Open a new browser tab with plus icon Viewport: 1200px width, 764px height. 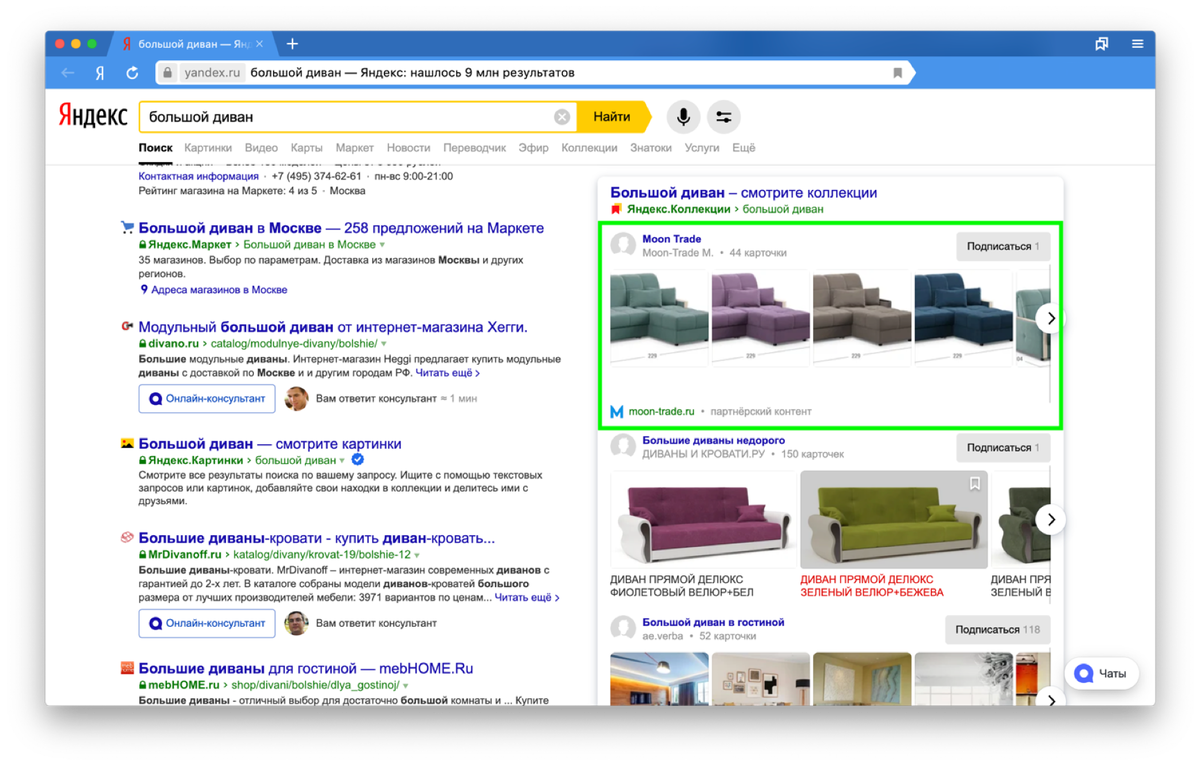[292, 44]
